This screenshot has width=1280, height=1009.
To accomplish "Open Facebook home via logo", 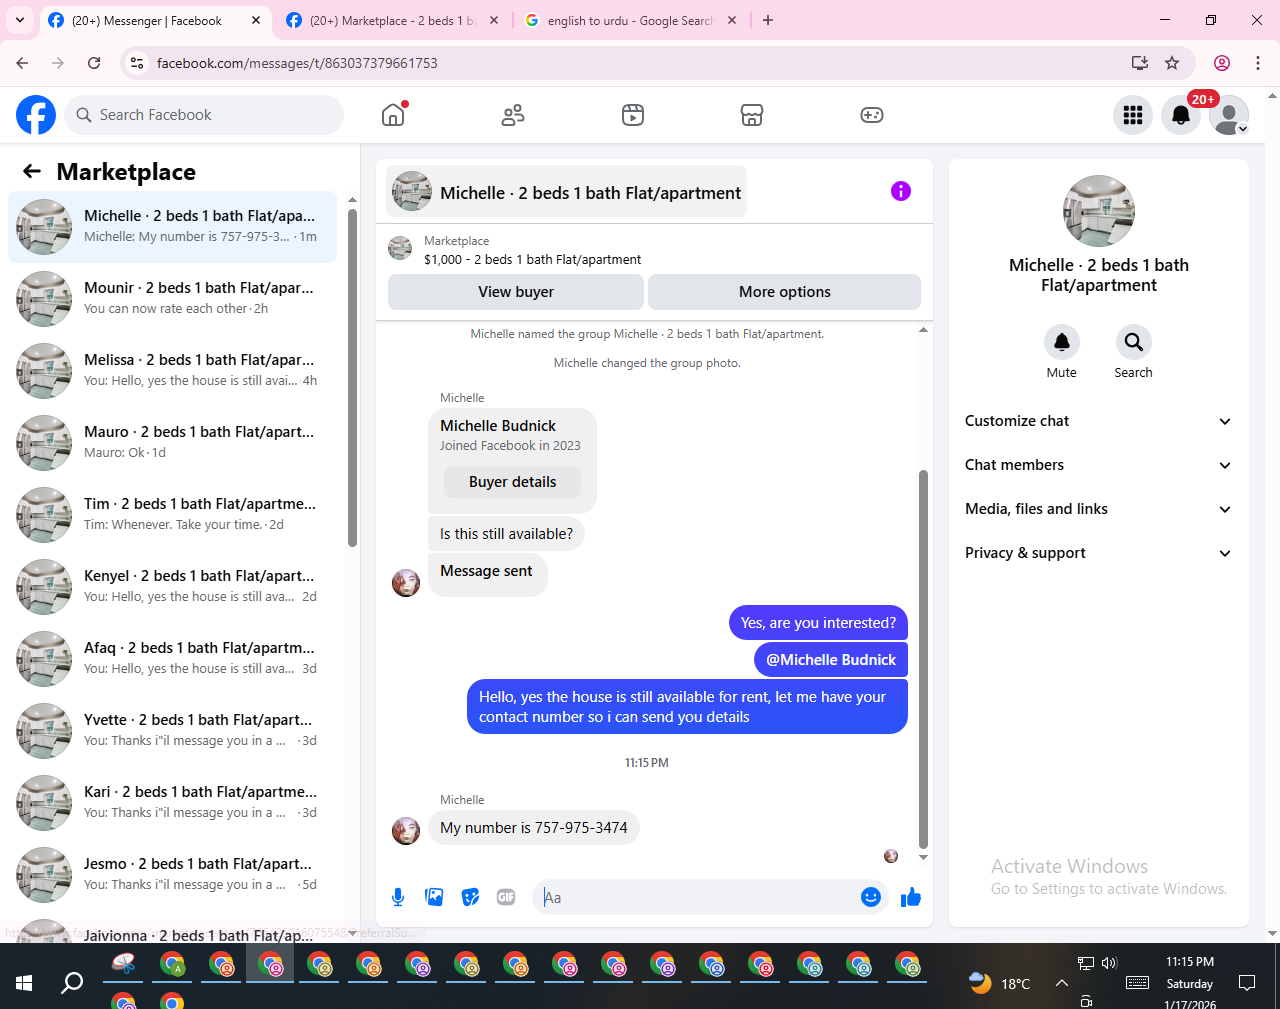I will coord(36,115).
